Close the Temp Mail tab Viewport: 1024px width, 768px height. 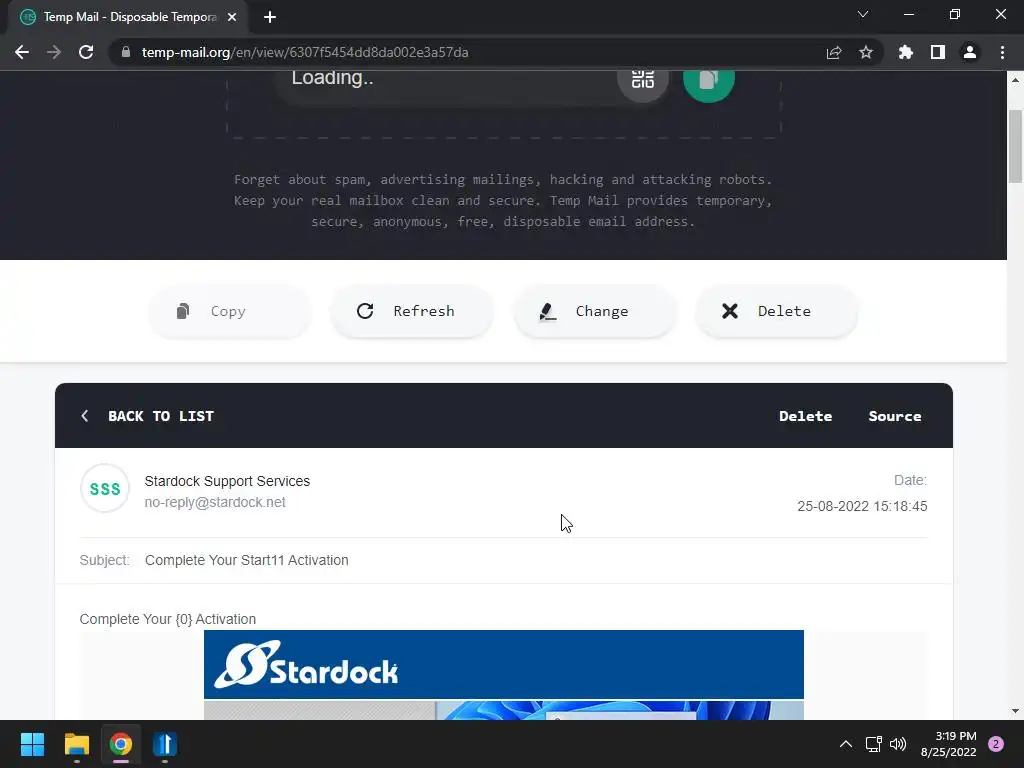point(232,17)
